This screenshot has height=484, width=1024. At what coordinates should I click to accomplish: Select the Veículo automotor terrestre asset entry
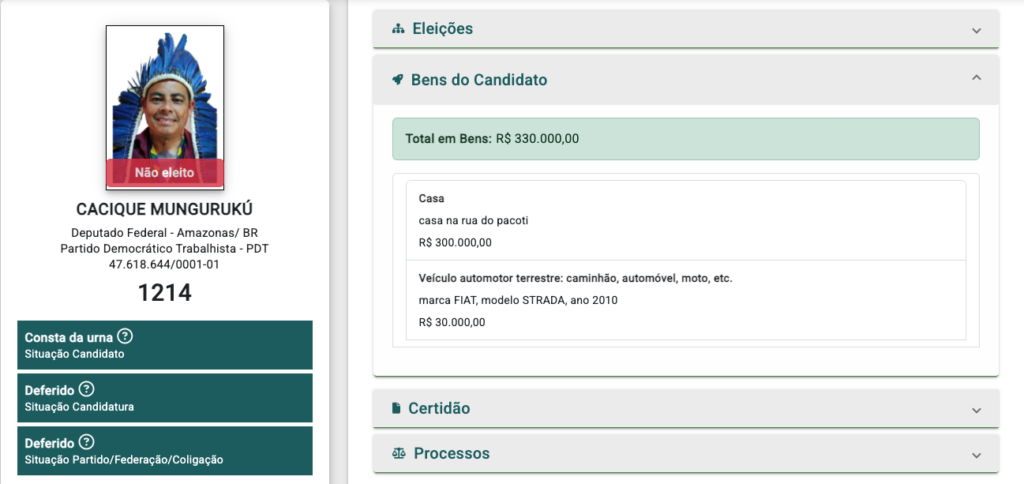pyautogui.click(x=686, y=300)
